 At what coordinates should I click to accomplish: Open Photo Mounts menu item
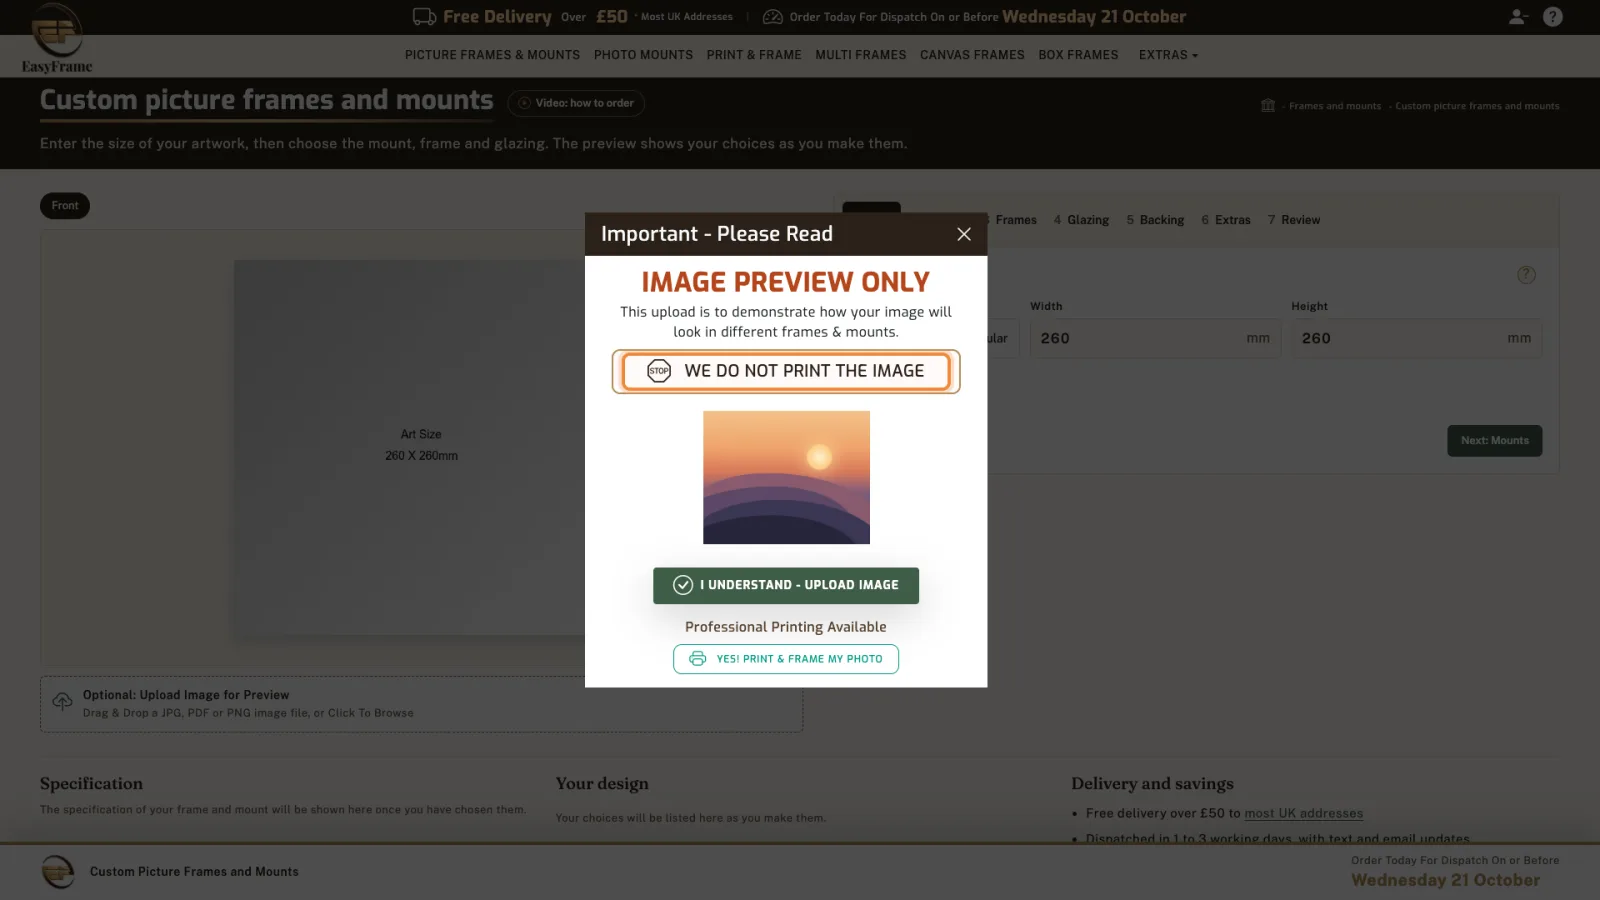(x=643, y=55)
